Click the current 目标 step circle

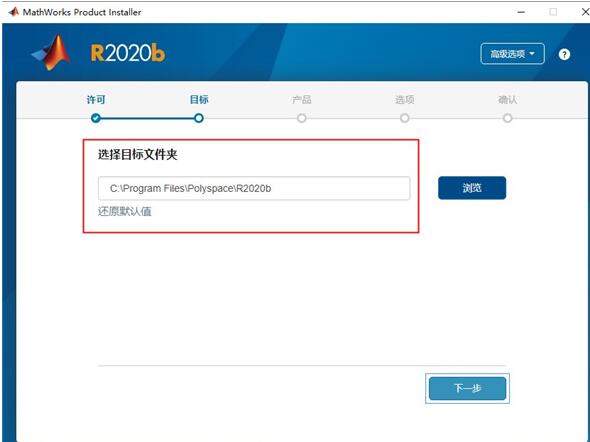point(199,118)
